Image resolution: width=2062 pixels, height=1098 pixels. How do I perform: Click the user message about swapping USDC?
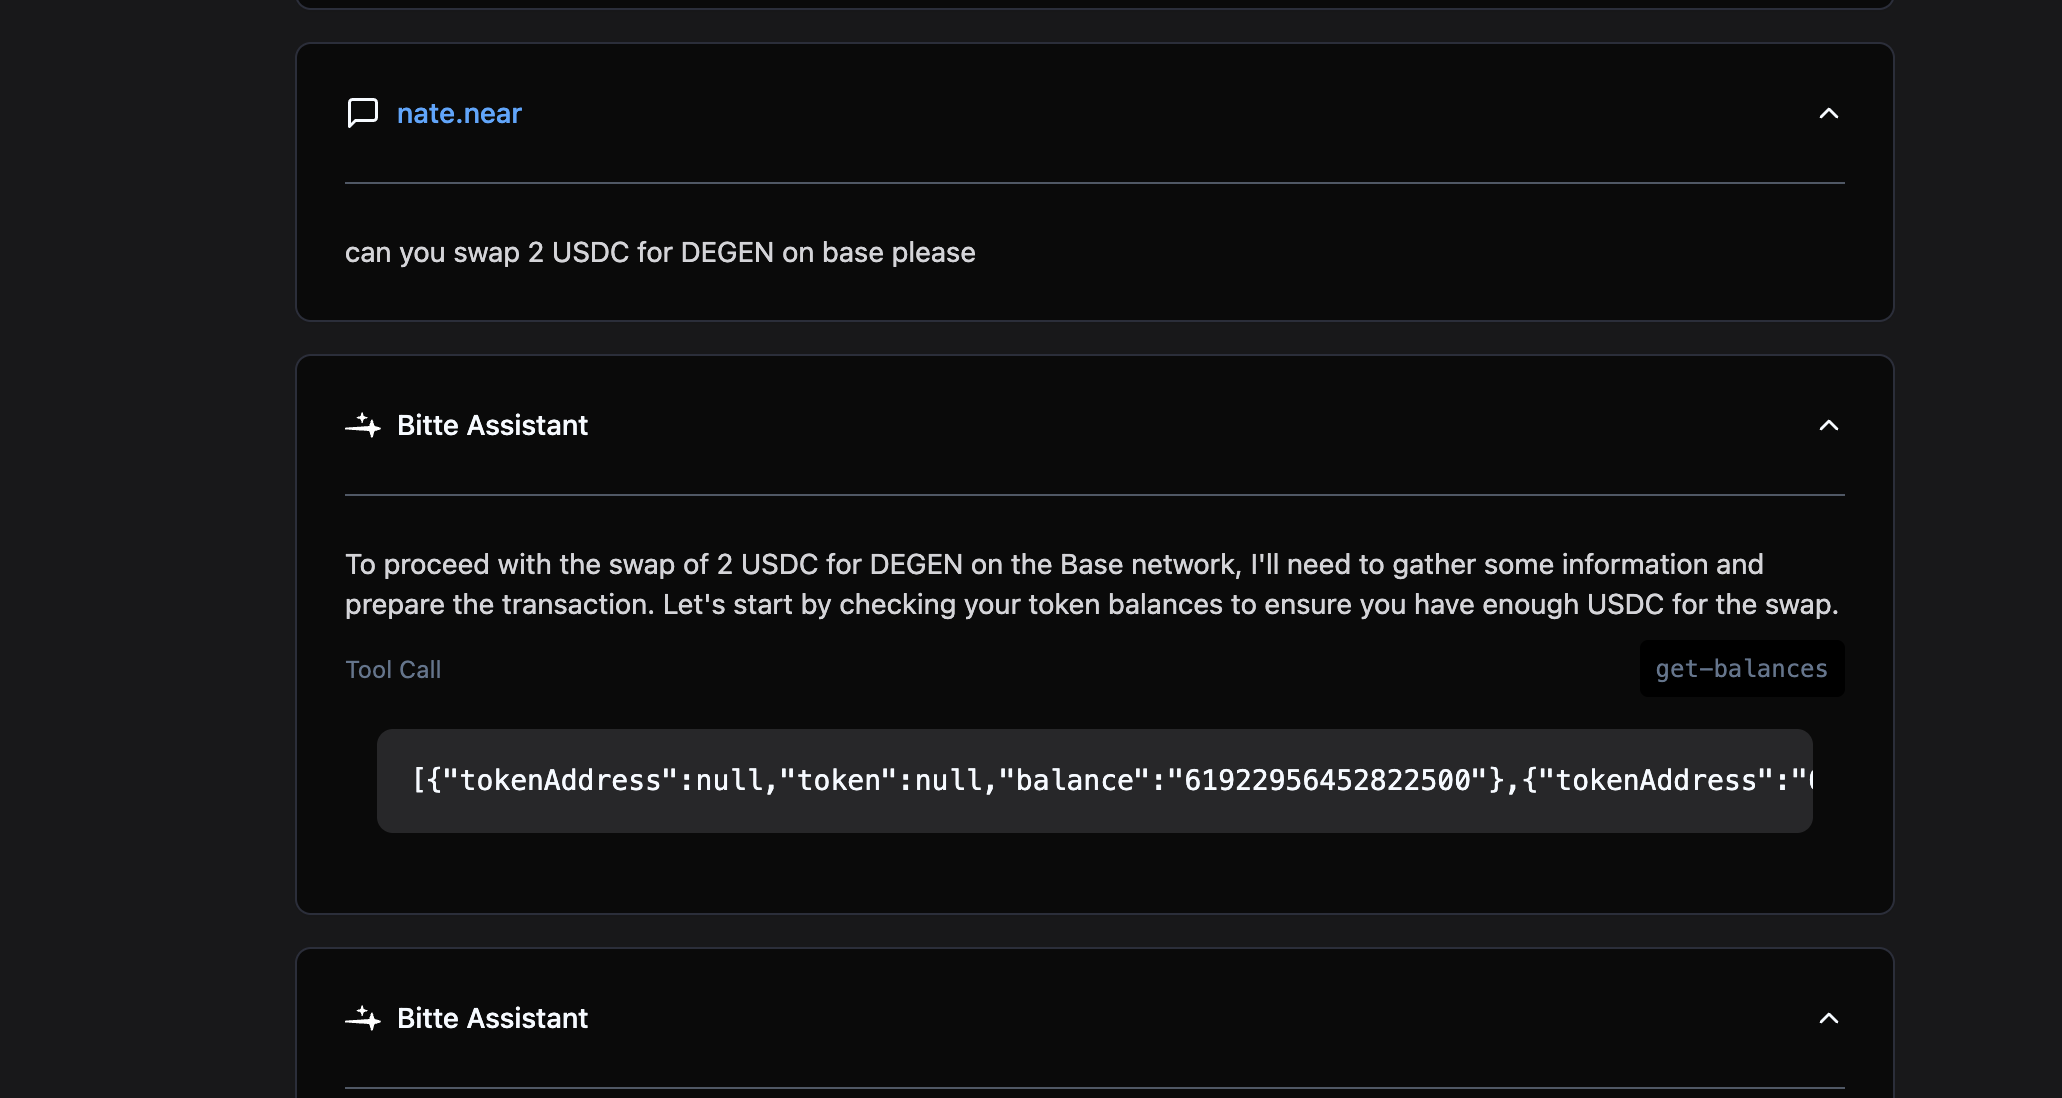tap(660, 253)
